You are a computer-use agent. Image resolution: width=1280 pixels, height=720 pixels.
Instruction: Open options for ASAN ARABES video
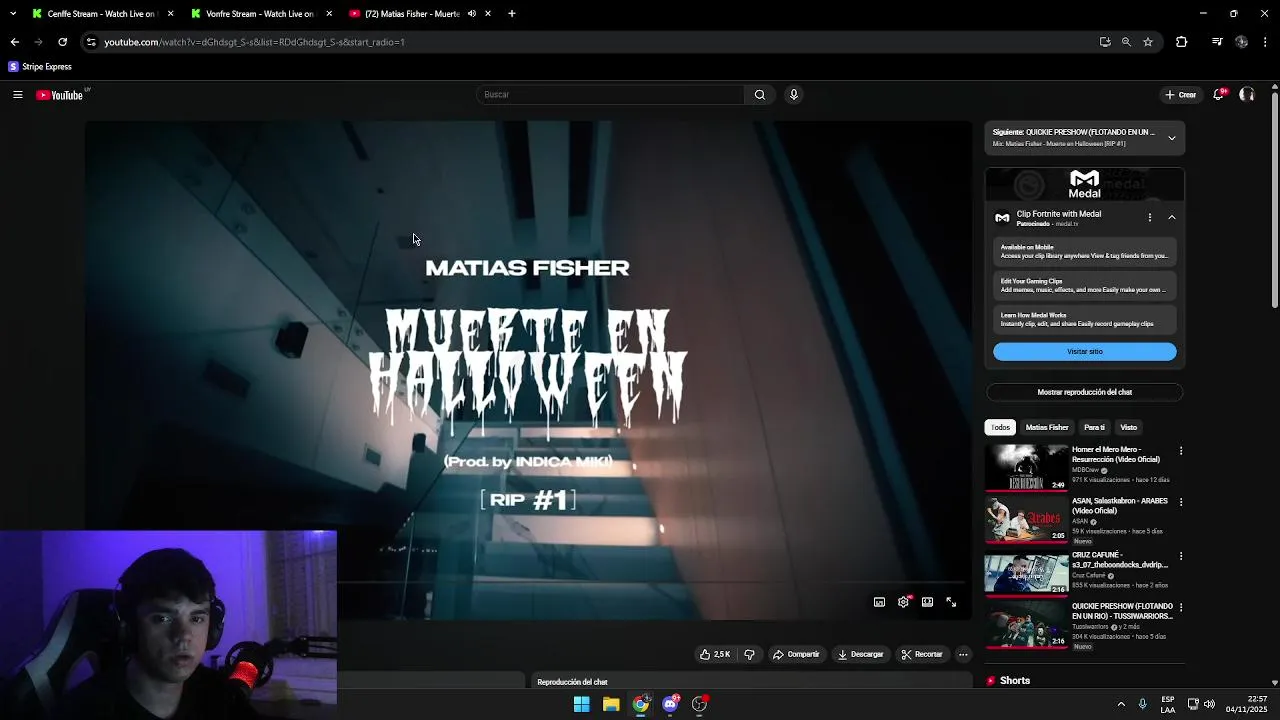[x=1181, y=502]
